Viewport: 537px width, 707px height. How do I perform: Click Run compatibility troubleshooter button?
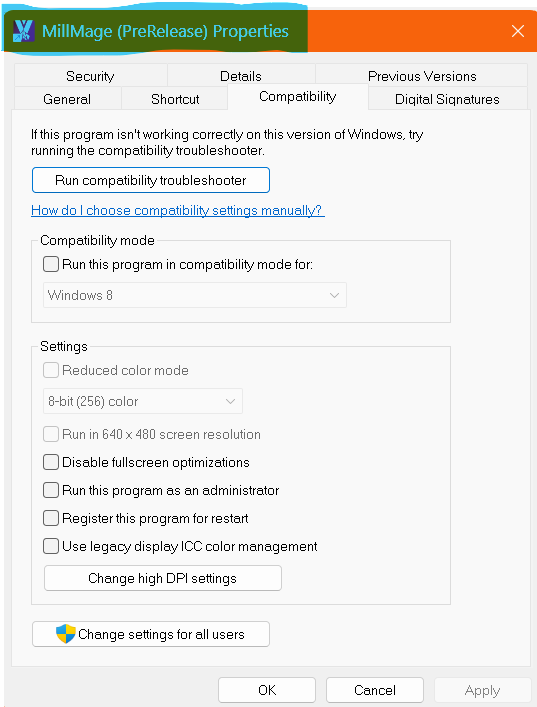(x=151, y=180)
